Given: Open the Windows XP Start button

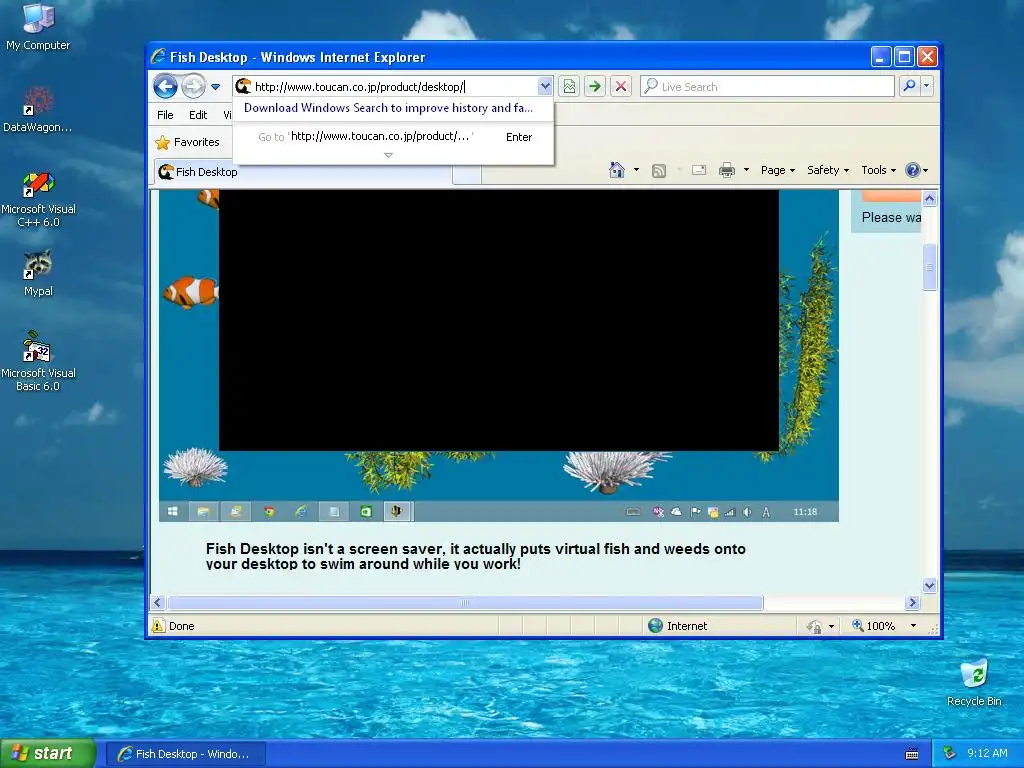Looking at the screenshot, I should pos(48,753).
